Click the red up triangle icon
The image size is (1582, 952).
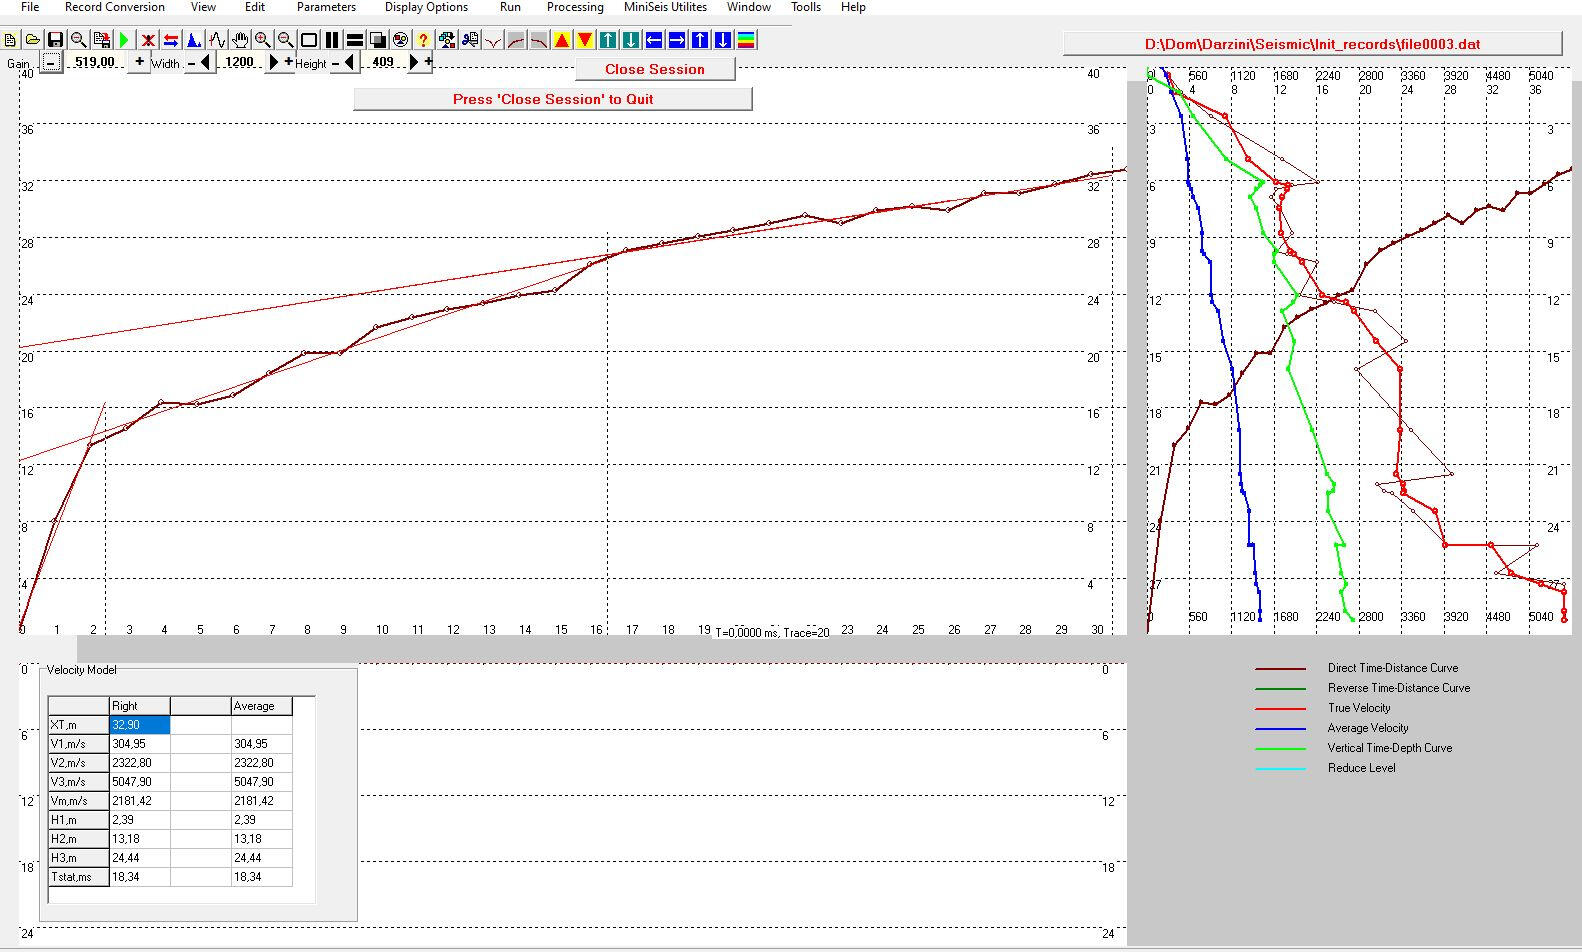click(x=562, y=40)
